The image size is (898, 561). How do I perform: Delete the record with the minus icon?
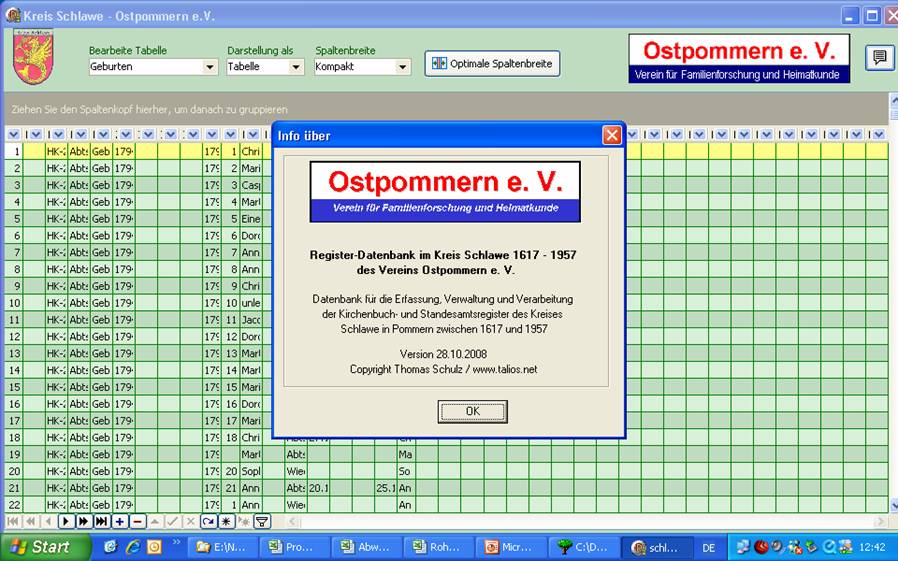(x=137, y=522)
